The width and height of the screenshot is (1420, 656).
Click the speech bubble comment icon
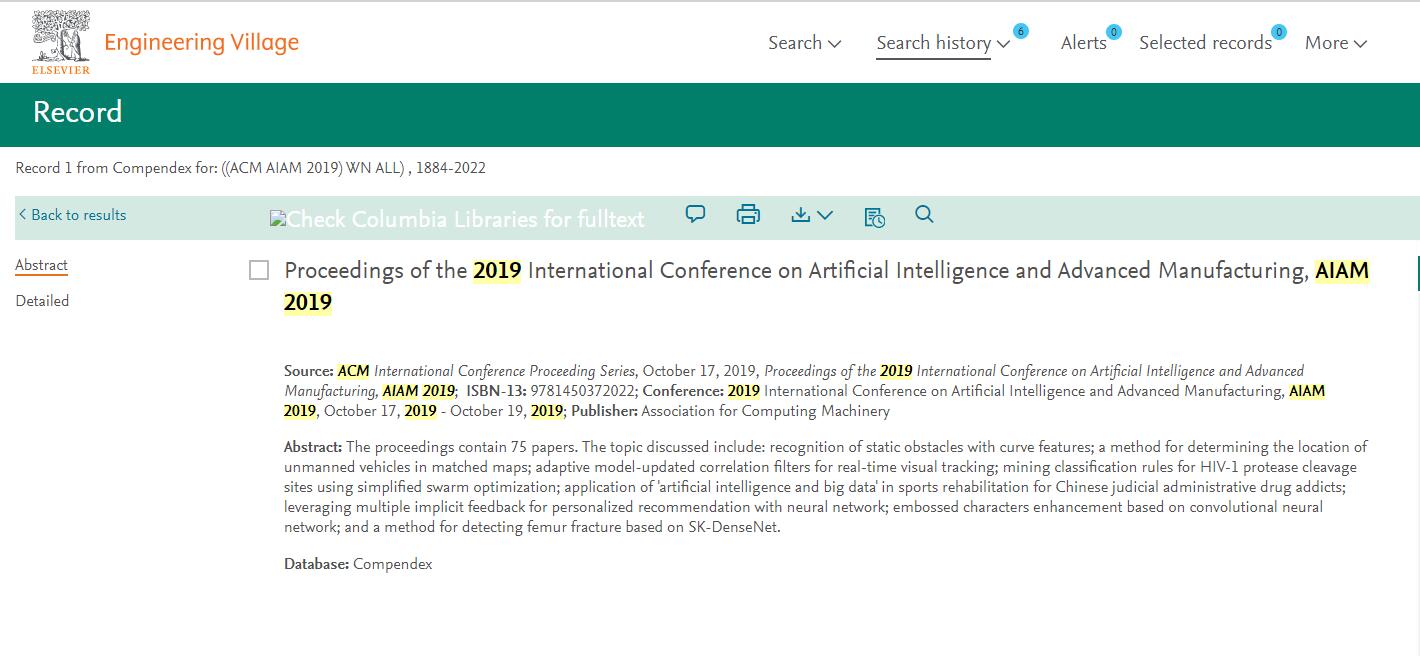tap(695, 214)
